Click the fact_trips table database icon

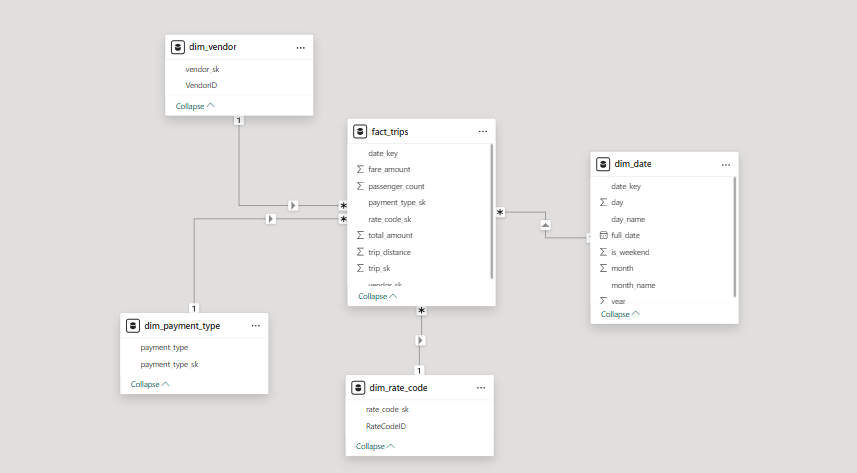pyautogui.click(x=360, y=131)
